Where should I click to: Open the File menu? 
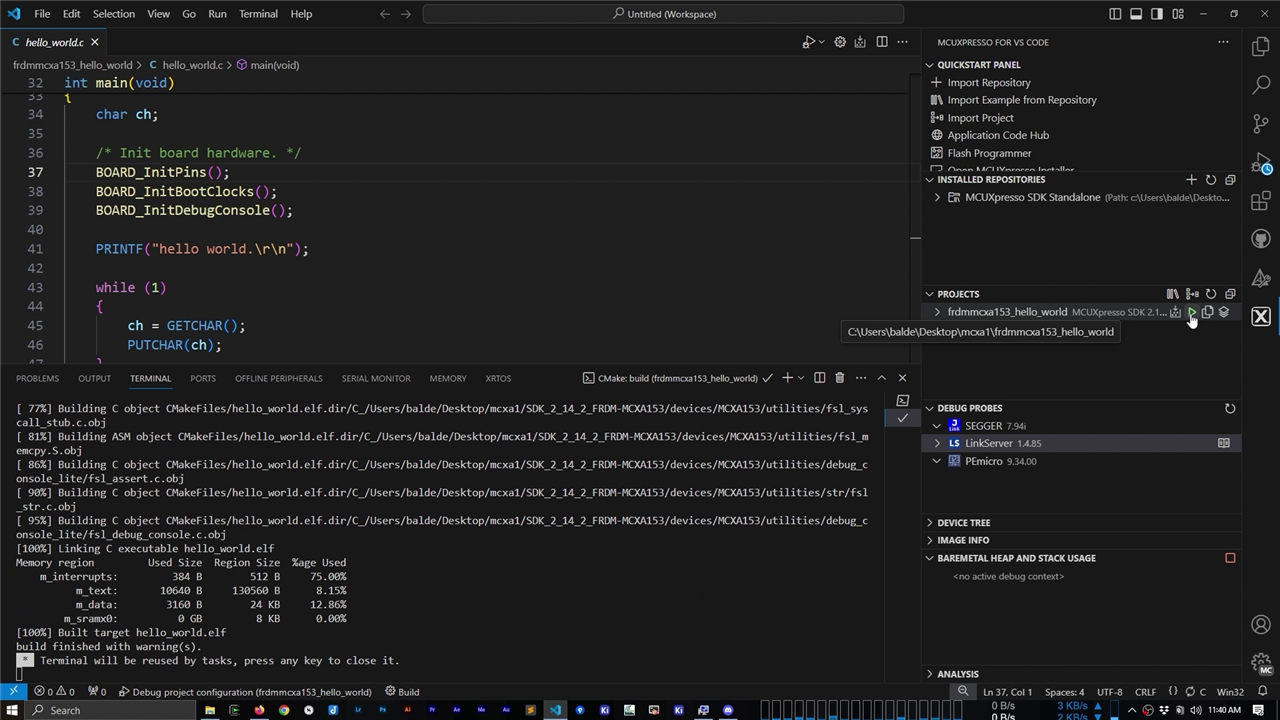pyautogui.click(x=42, y=14)
